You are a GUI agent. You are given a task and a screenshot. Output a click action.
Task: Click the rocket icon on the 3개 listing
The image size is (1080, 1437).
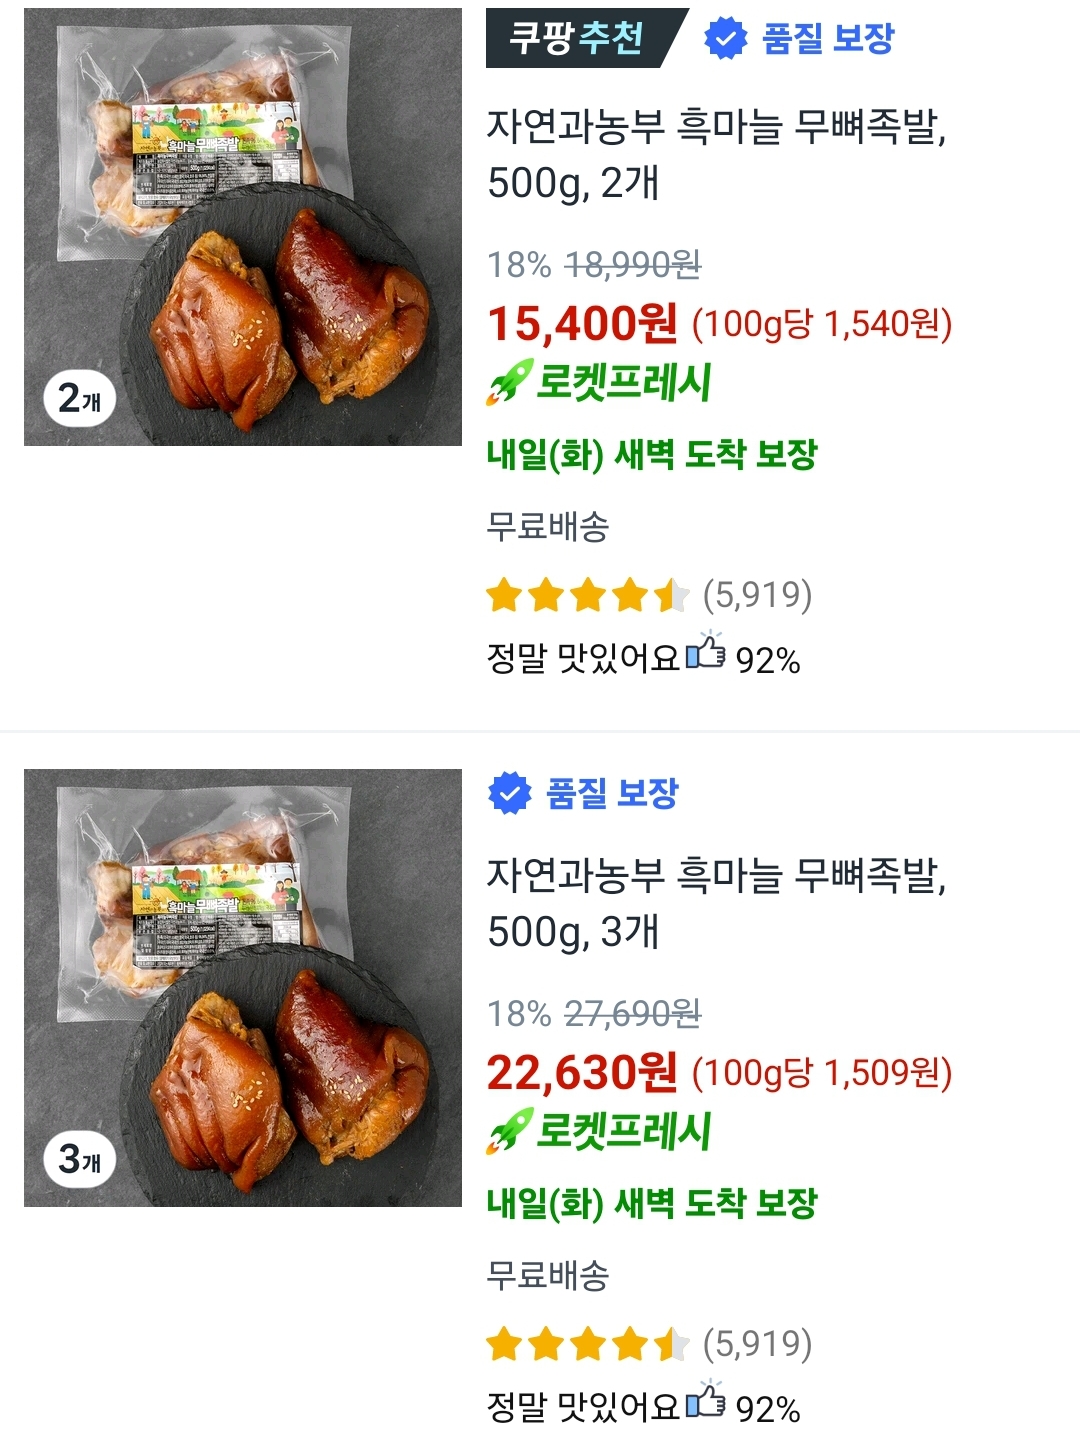[x=508, y=1134]
